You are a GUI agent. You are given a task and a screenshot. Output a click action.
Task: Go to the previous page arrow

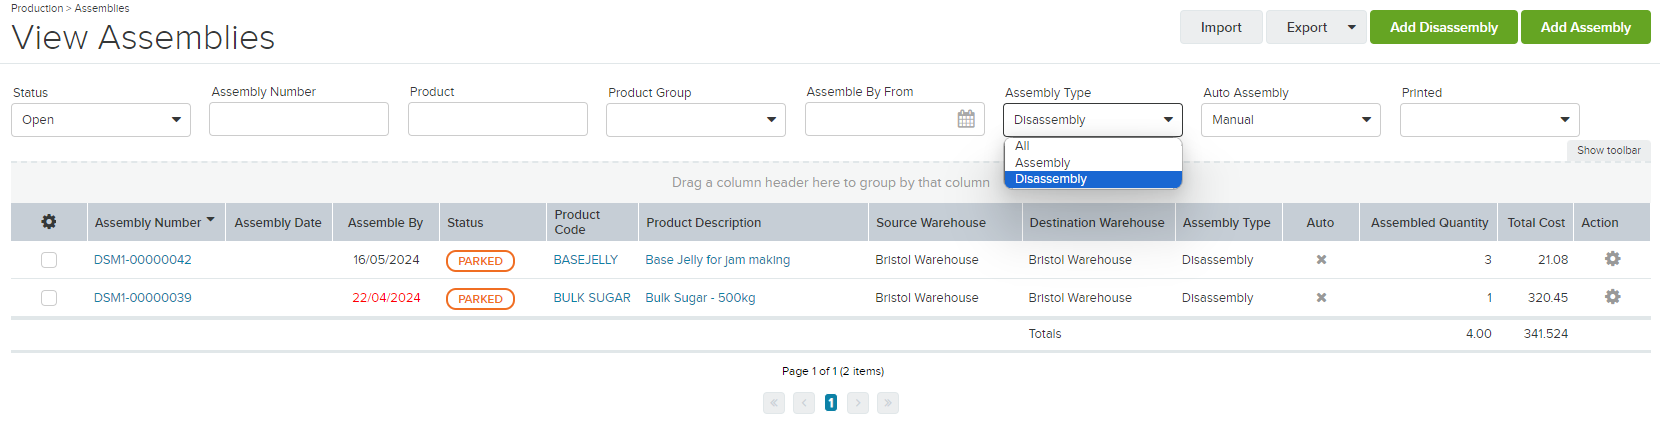coord(804,403)
